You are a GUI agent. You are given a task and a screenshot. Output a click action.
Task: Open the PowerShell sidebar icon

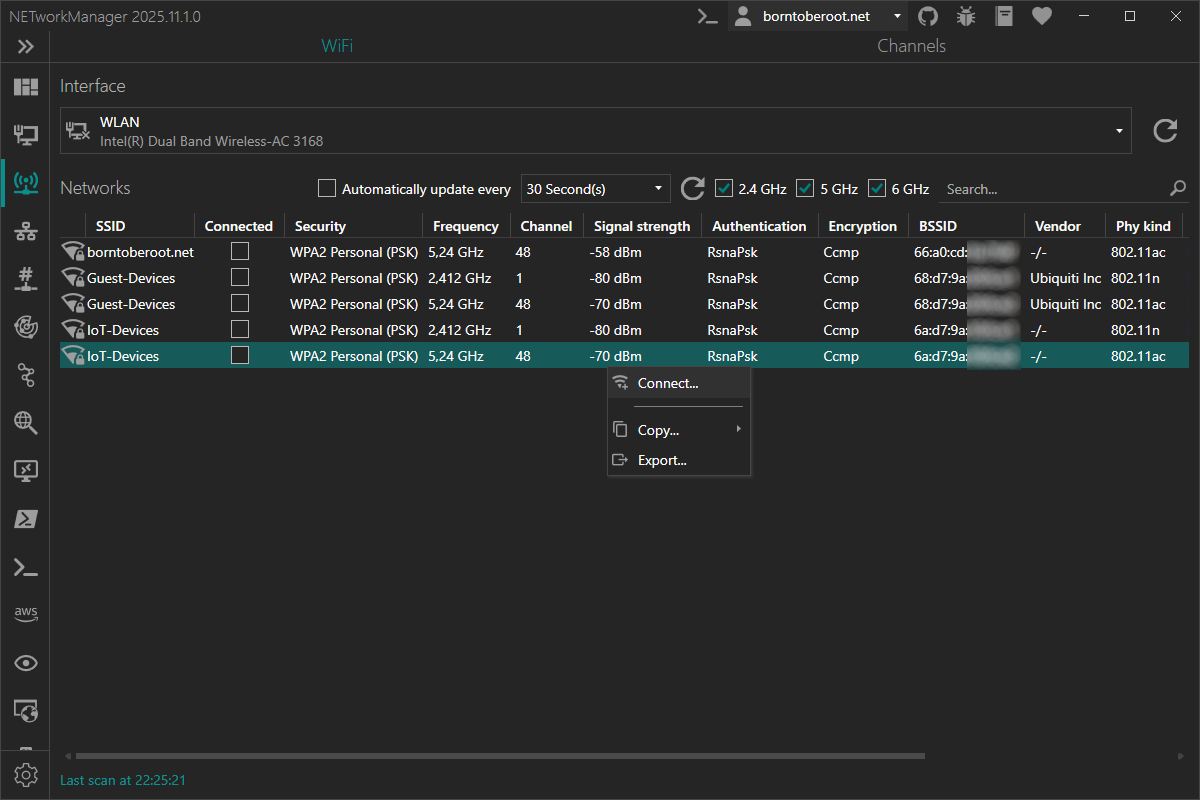(x=26, y=519)
